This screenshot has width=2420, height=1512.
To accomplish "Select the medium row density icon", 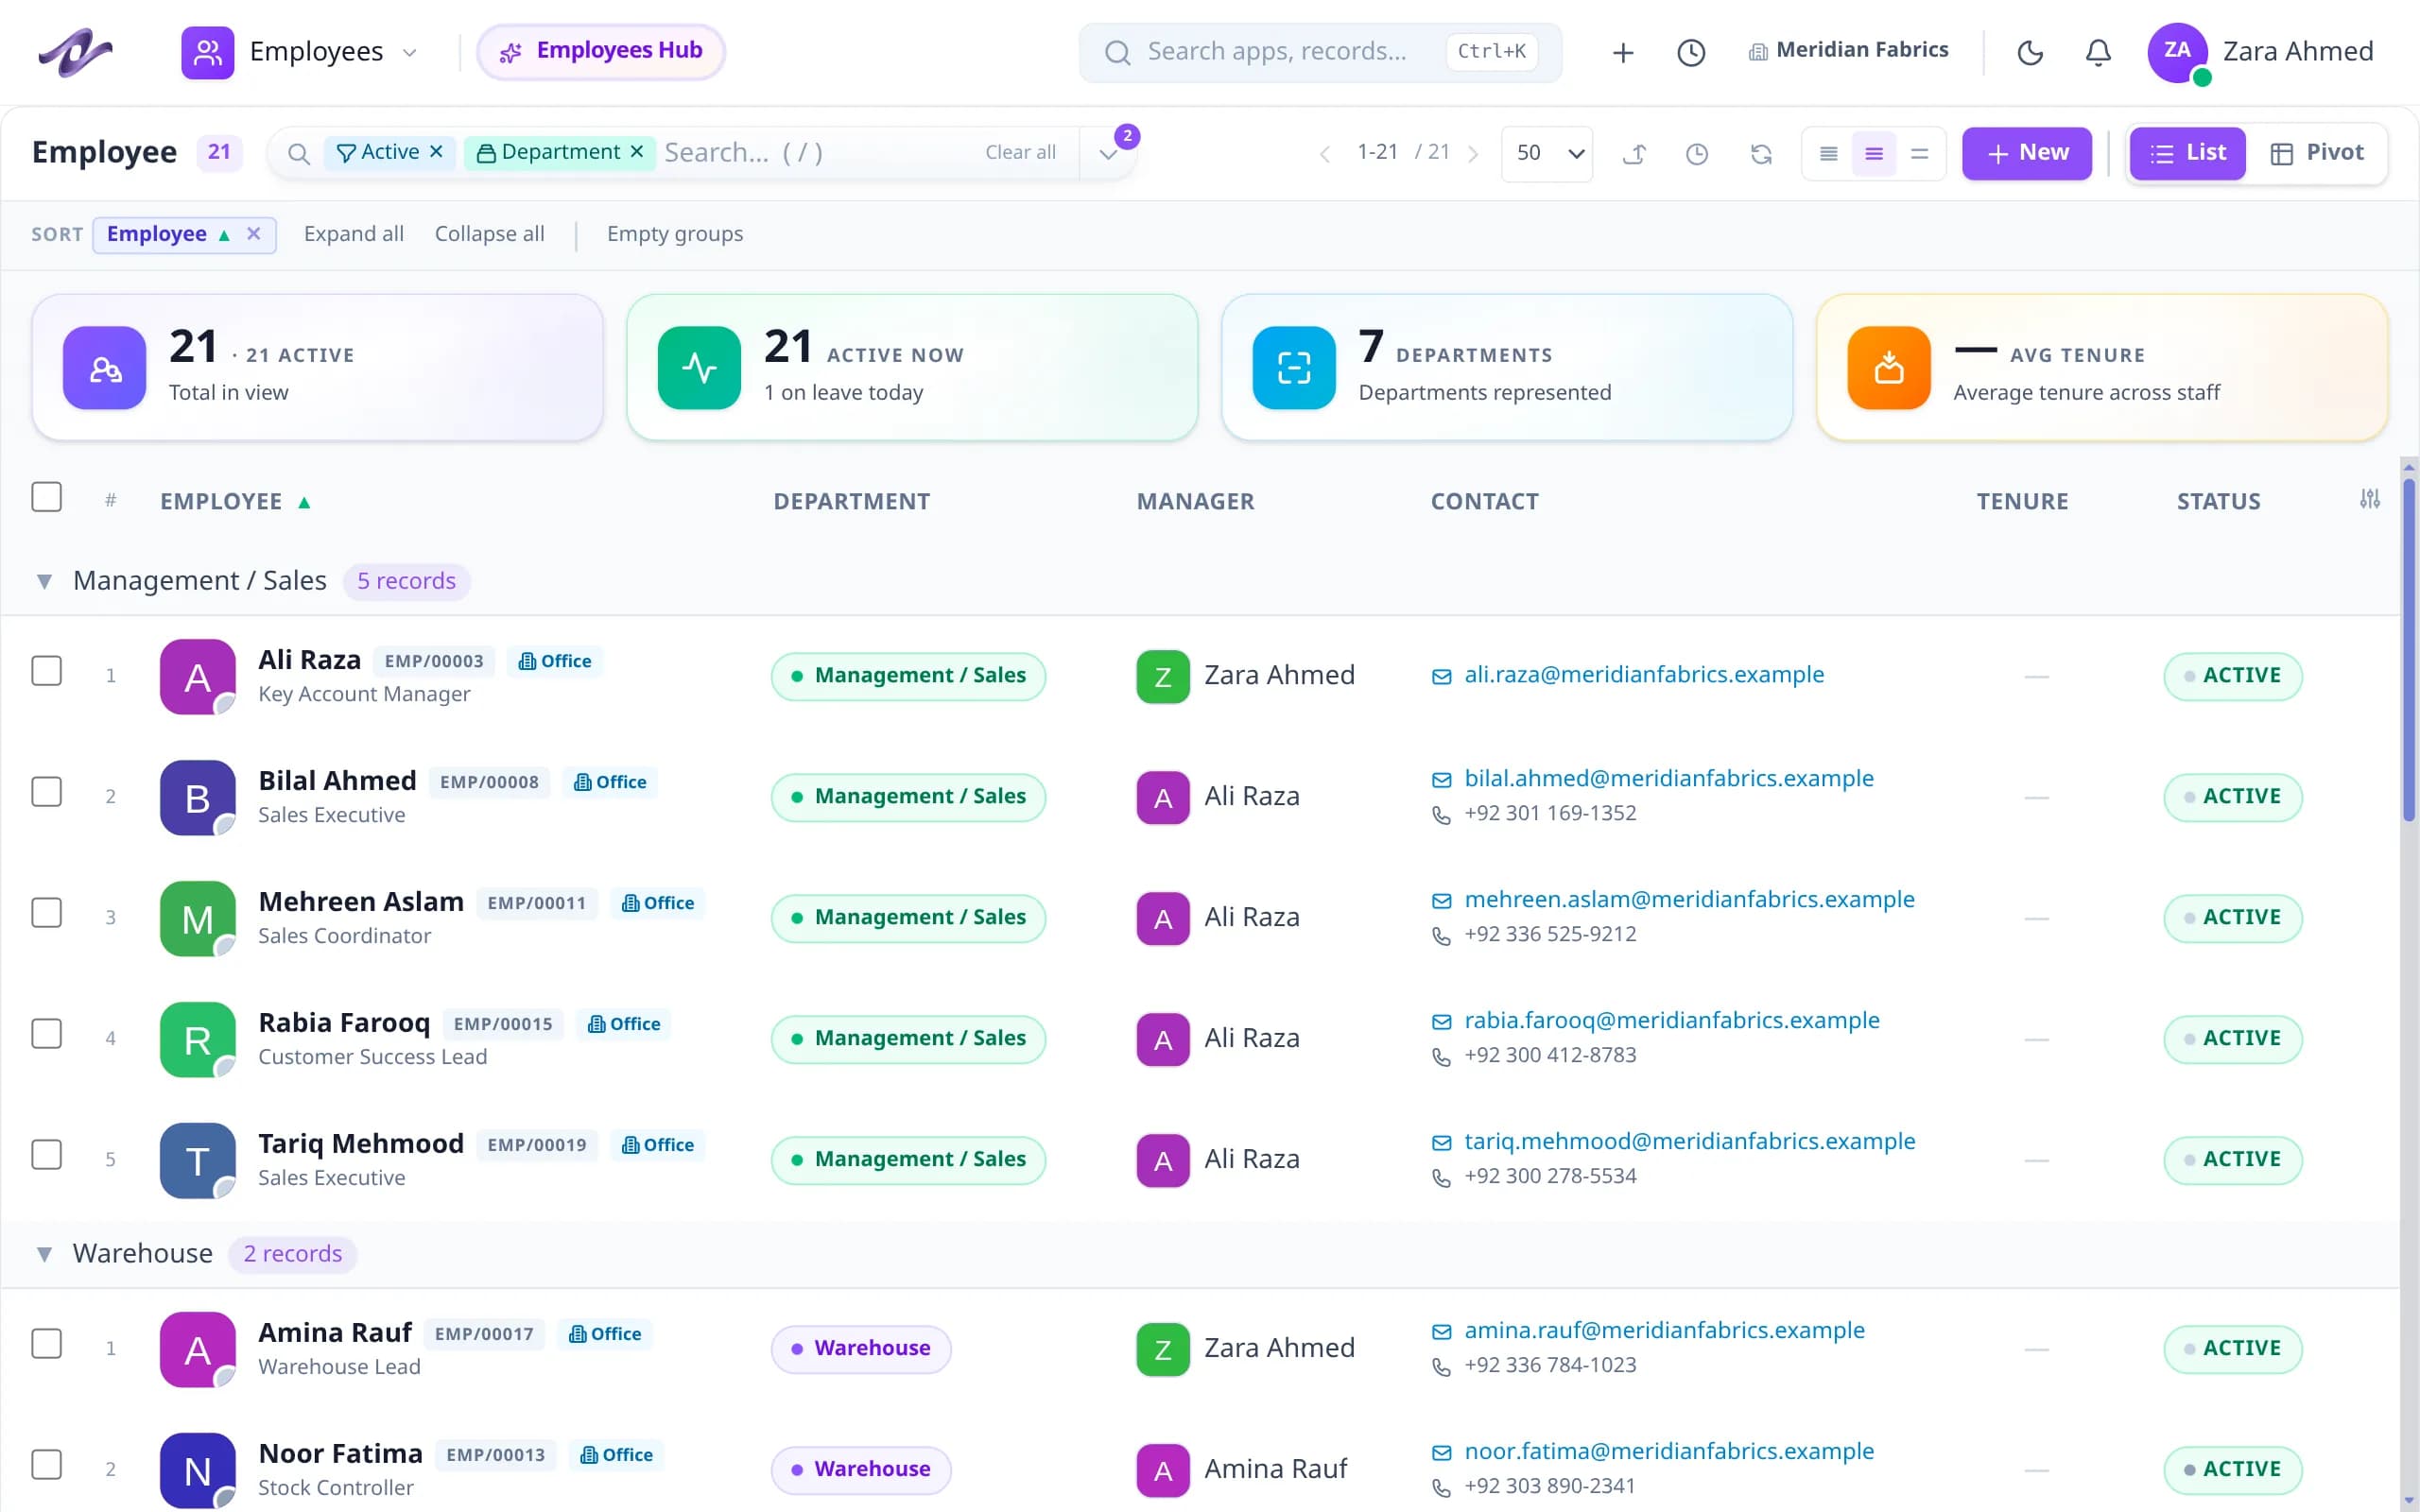I will click(x=1874, y=153).
